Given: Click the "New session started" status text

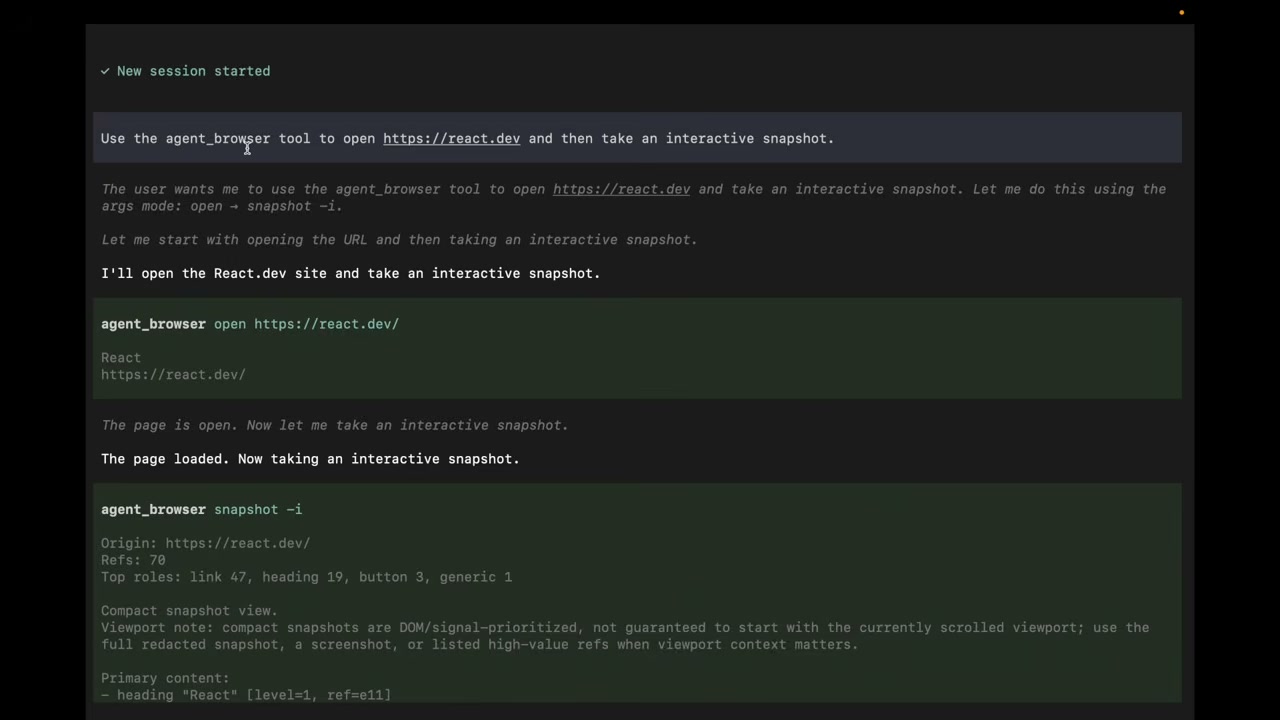Looking at the screenshot, I should 193,71.
